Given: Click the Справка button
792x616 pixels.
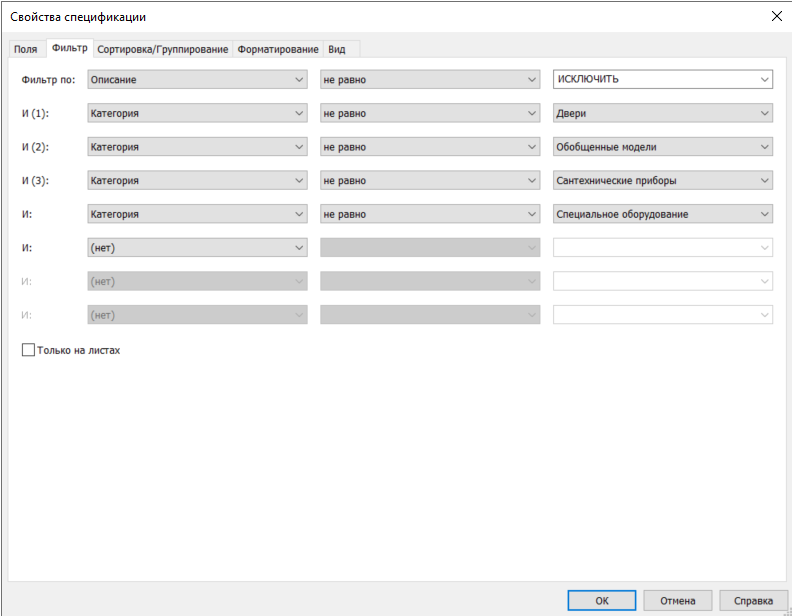Looking at the screenshot, I should (753, 601).
